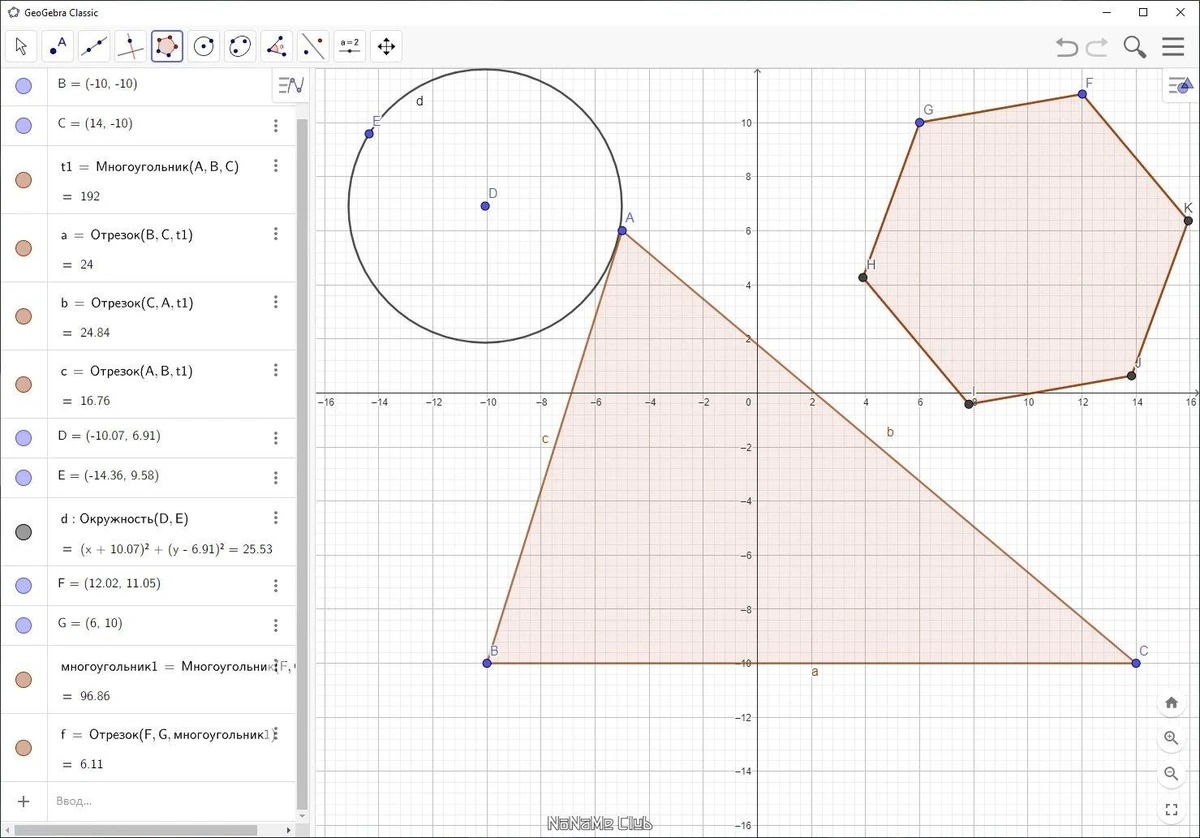Click the t1 area value 192
The width and height of the screenshot is (1200, 838).
click(90, 197)
